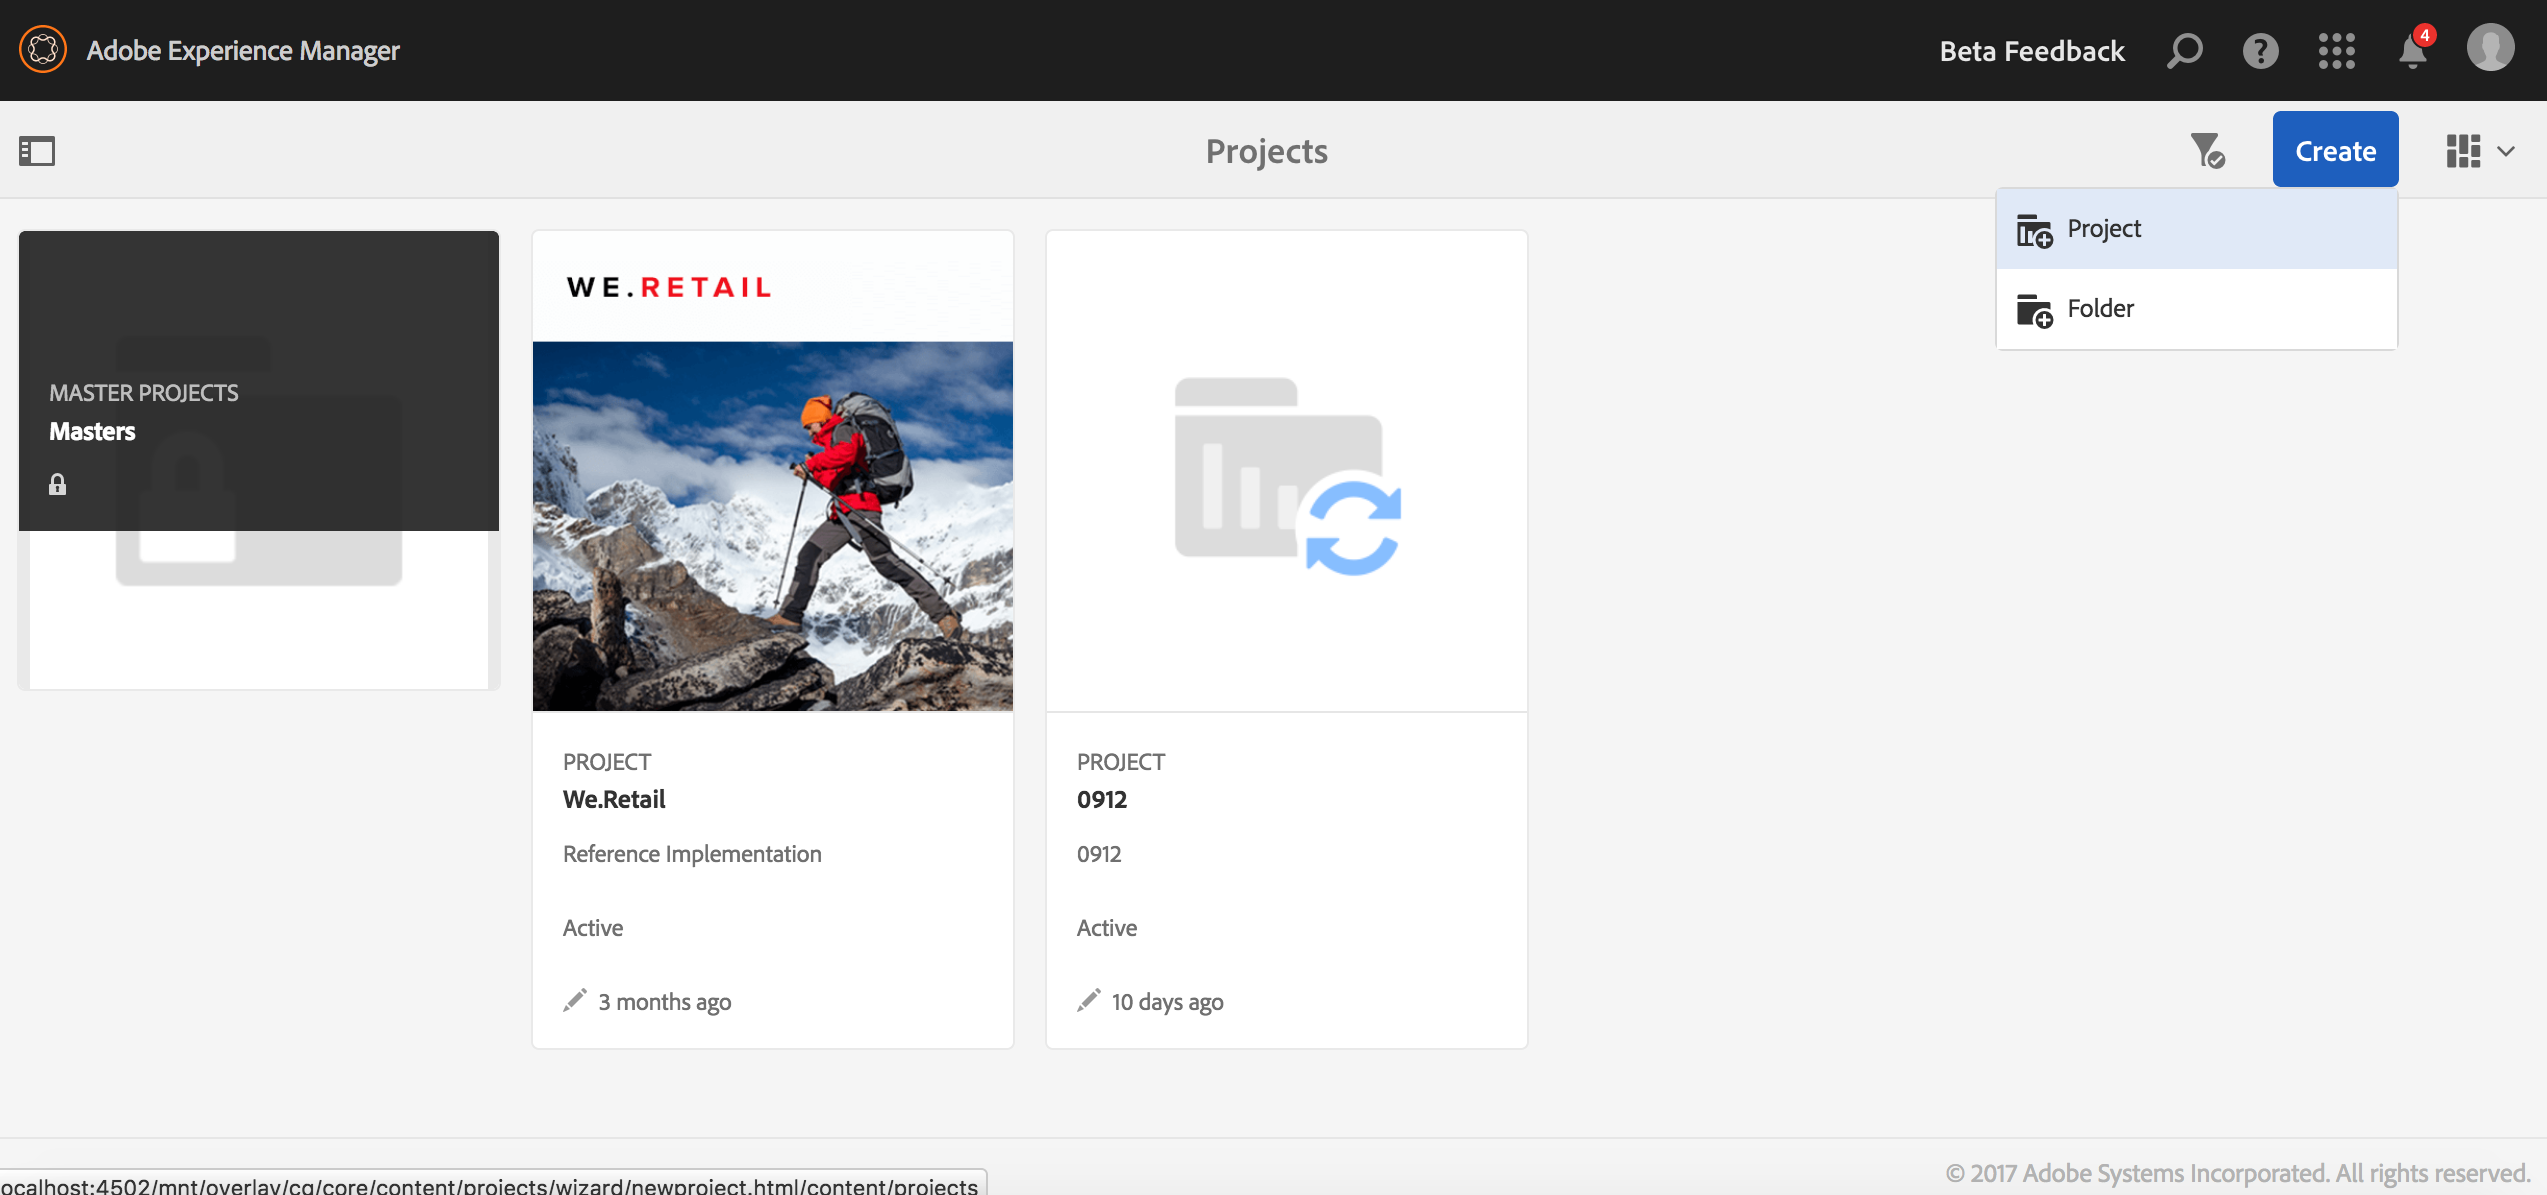Open the We.Retail hiker thumbnail
Image resolution: width=2547 pixels, height=1195 pixels.
(x=772, y=525)
